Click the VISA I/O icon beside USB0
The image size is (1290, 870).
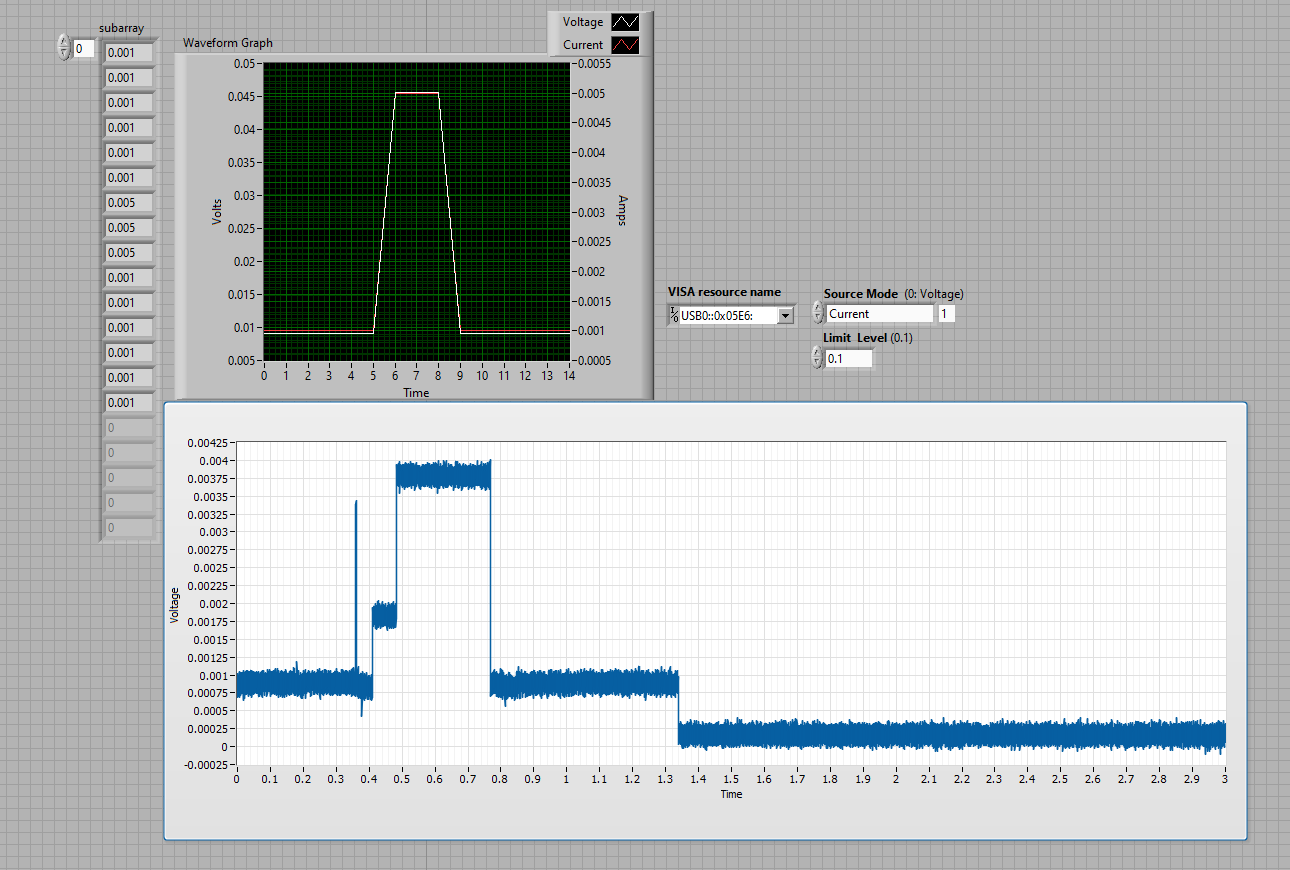(x=674, y=316)
